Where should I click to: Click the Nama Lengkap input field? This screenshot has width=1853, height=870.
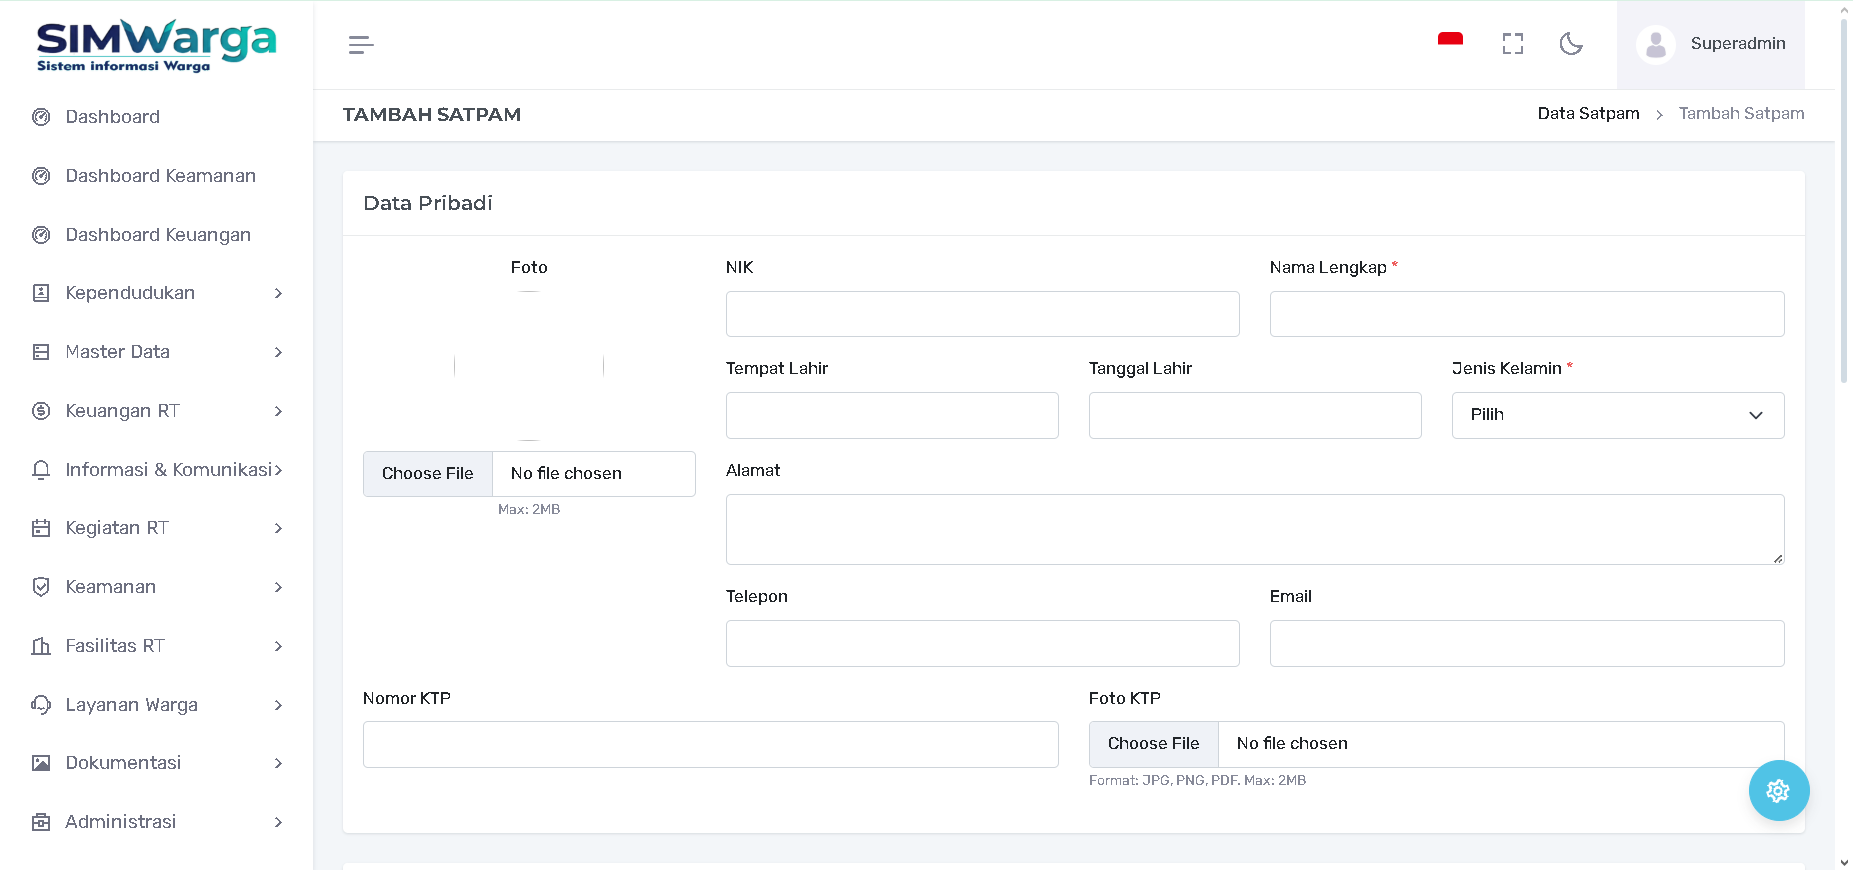(1526, 314)
